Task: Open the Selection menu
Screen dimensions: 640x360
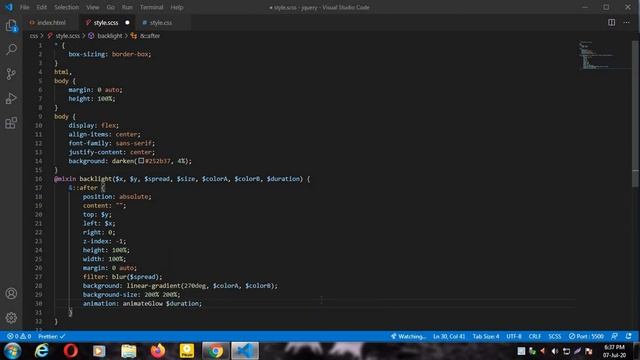Action: [x=67, y=7]
